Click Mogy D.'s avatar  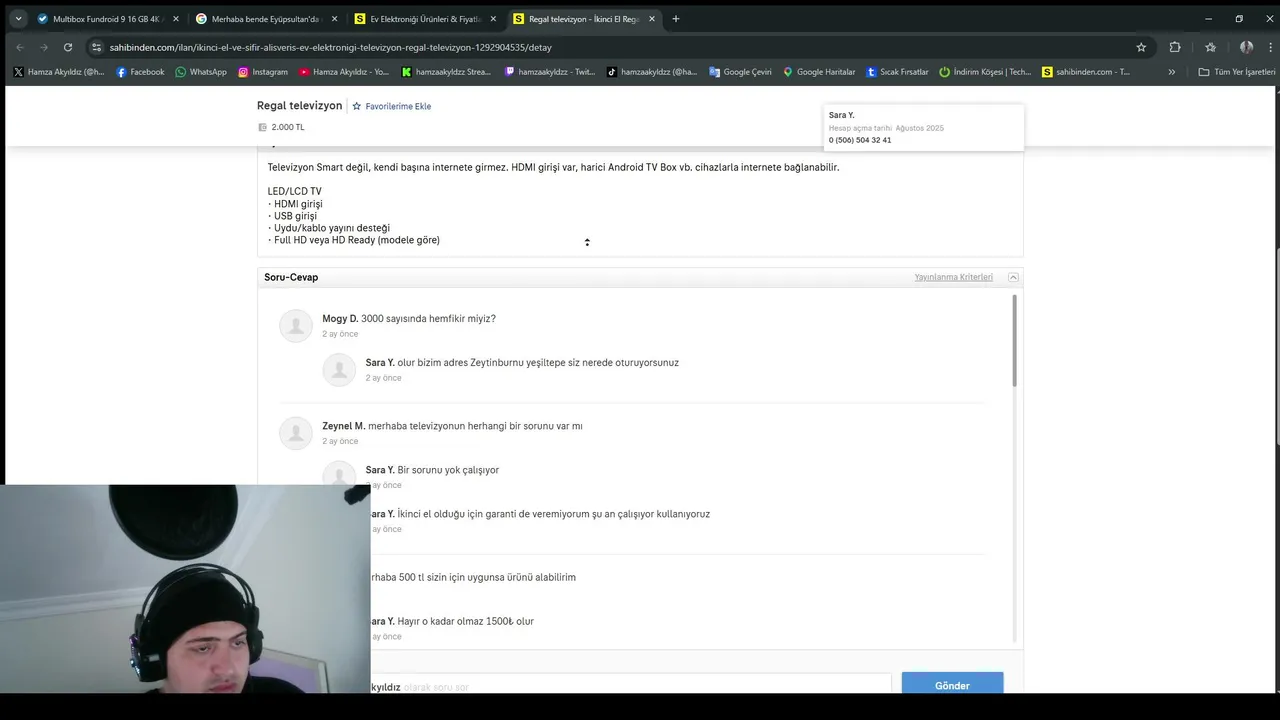(x=296, y=326)
